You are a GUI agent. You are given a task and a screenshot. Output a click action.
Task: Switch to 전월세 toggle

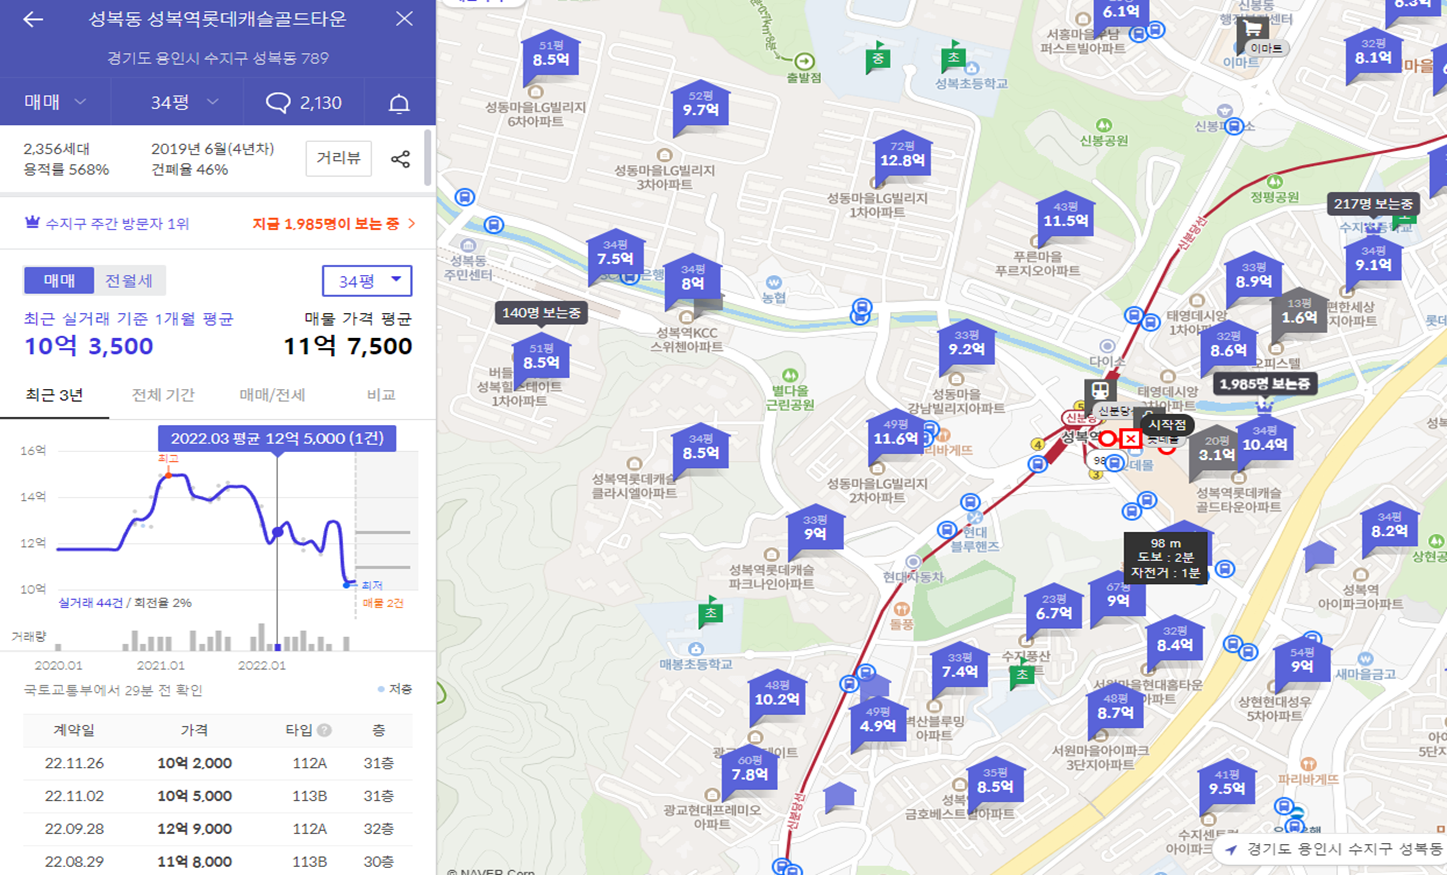pos(129,281)
